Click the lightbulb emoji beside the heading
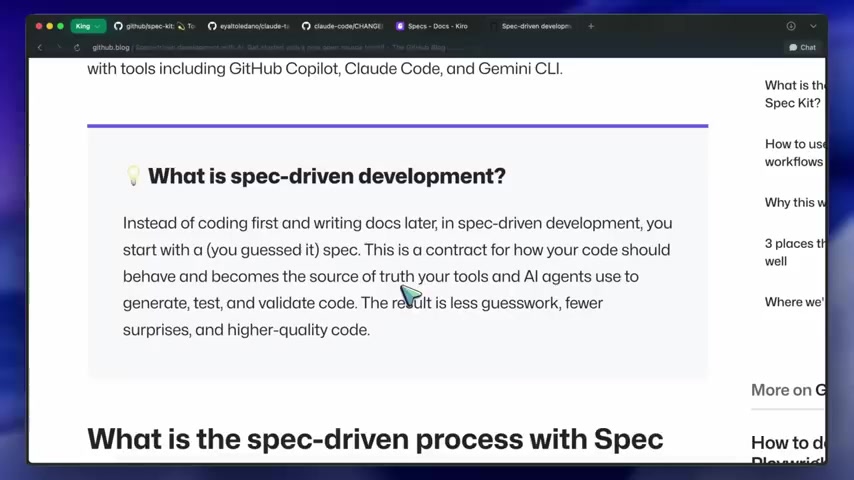The height and width of the screenshot is (480, 854). pyautogui.click(x=133, y=176)
